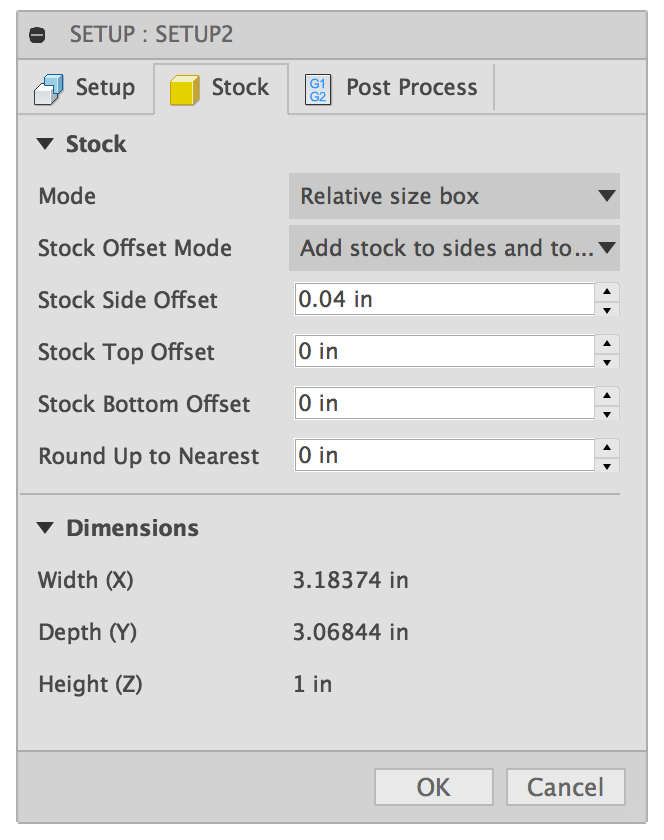Click the G1/G2 Post Process icon
Screen dimensions: 664x840
click(x=320, y=88)
